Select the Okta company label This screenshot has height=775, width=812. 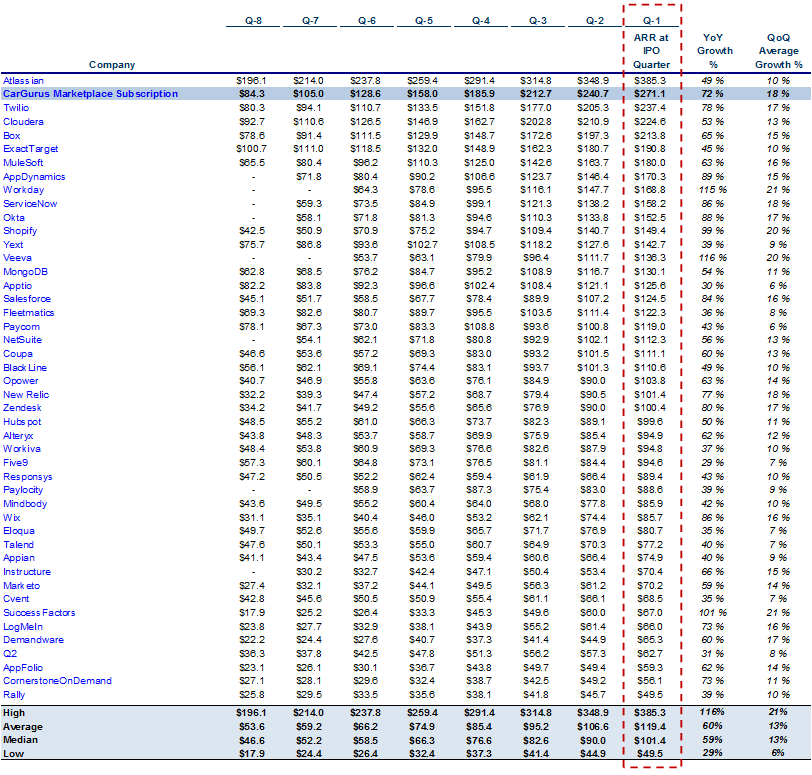pos(13,217)
